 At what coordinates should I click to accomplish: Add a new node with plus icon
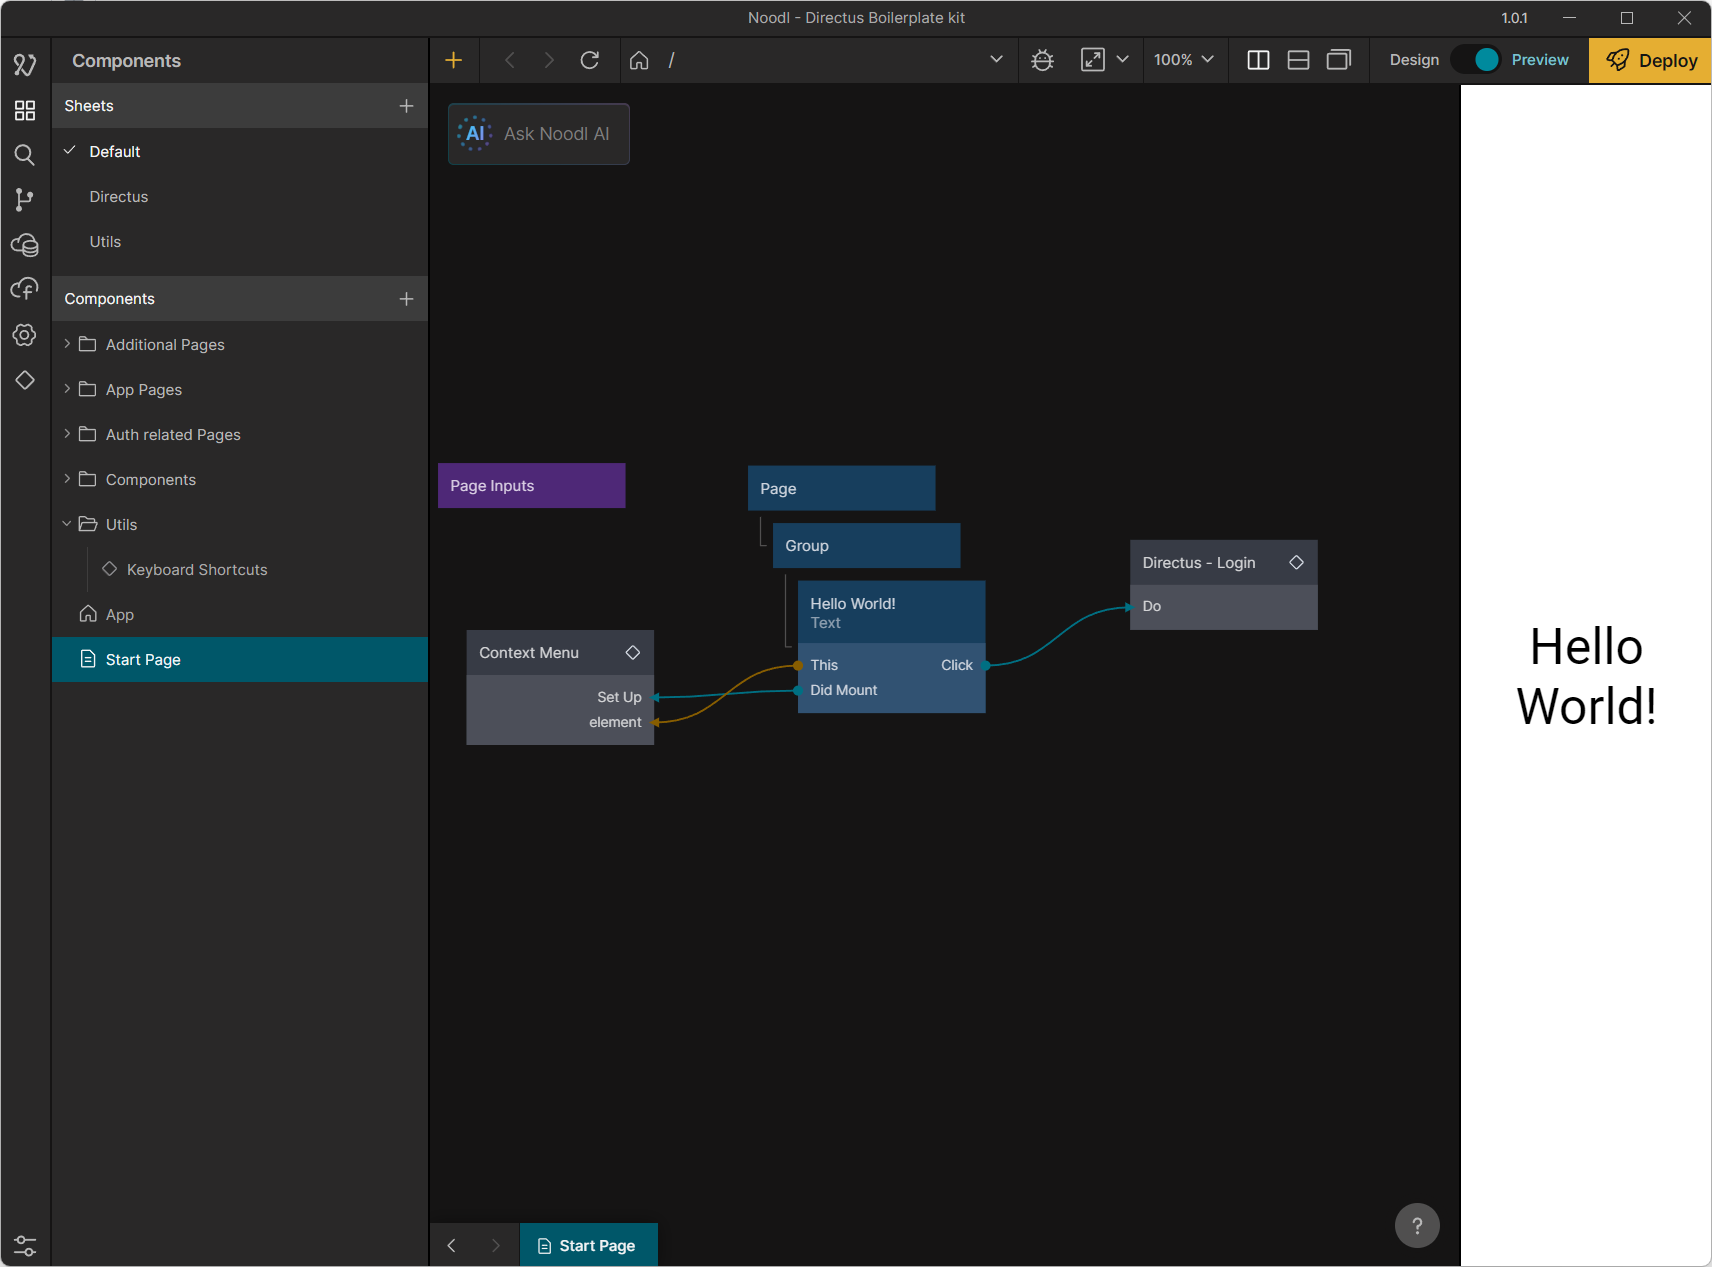point(454,61)
